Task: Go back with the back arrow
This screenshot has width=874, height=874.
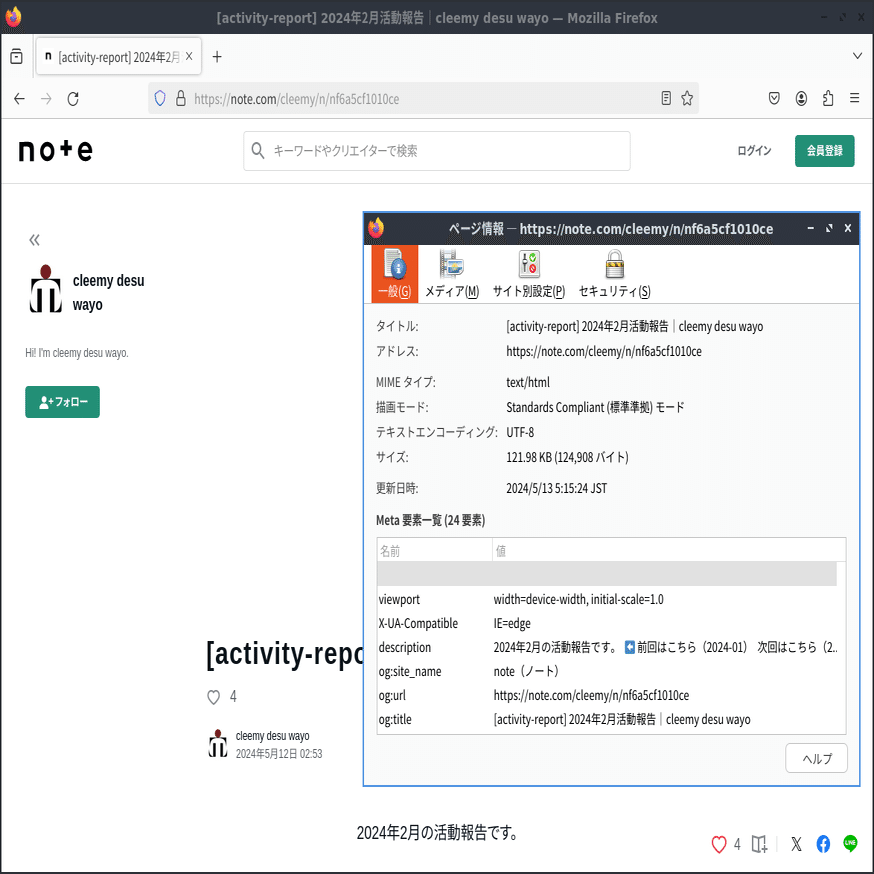Action: [20, 99]
